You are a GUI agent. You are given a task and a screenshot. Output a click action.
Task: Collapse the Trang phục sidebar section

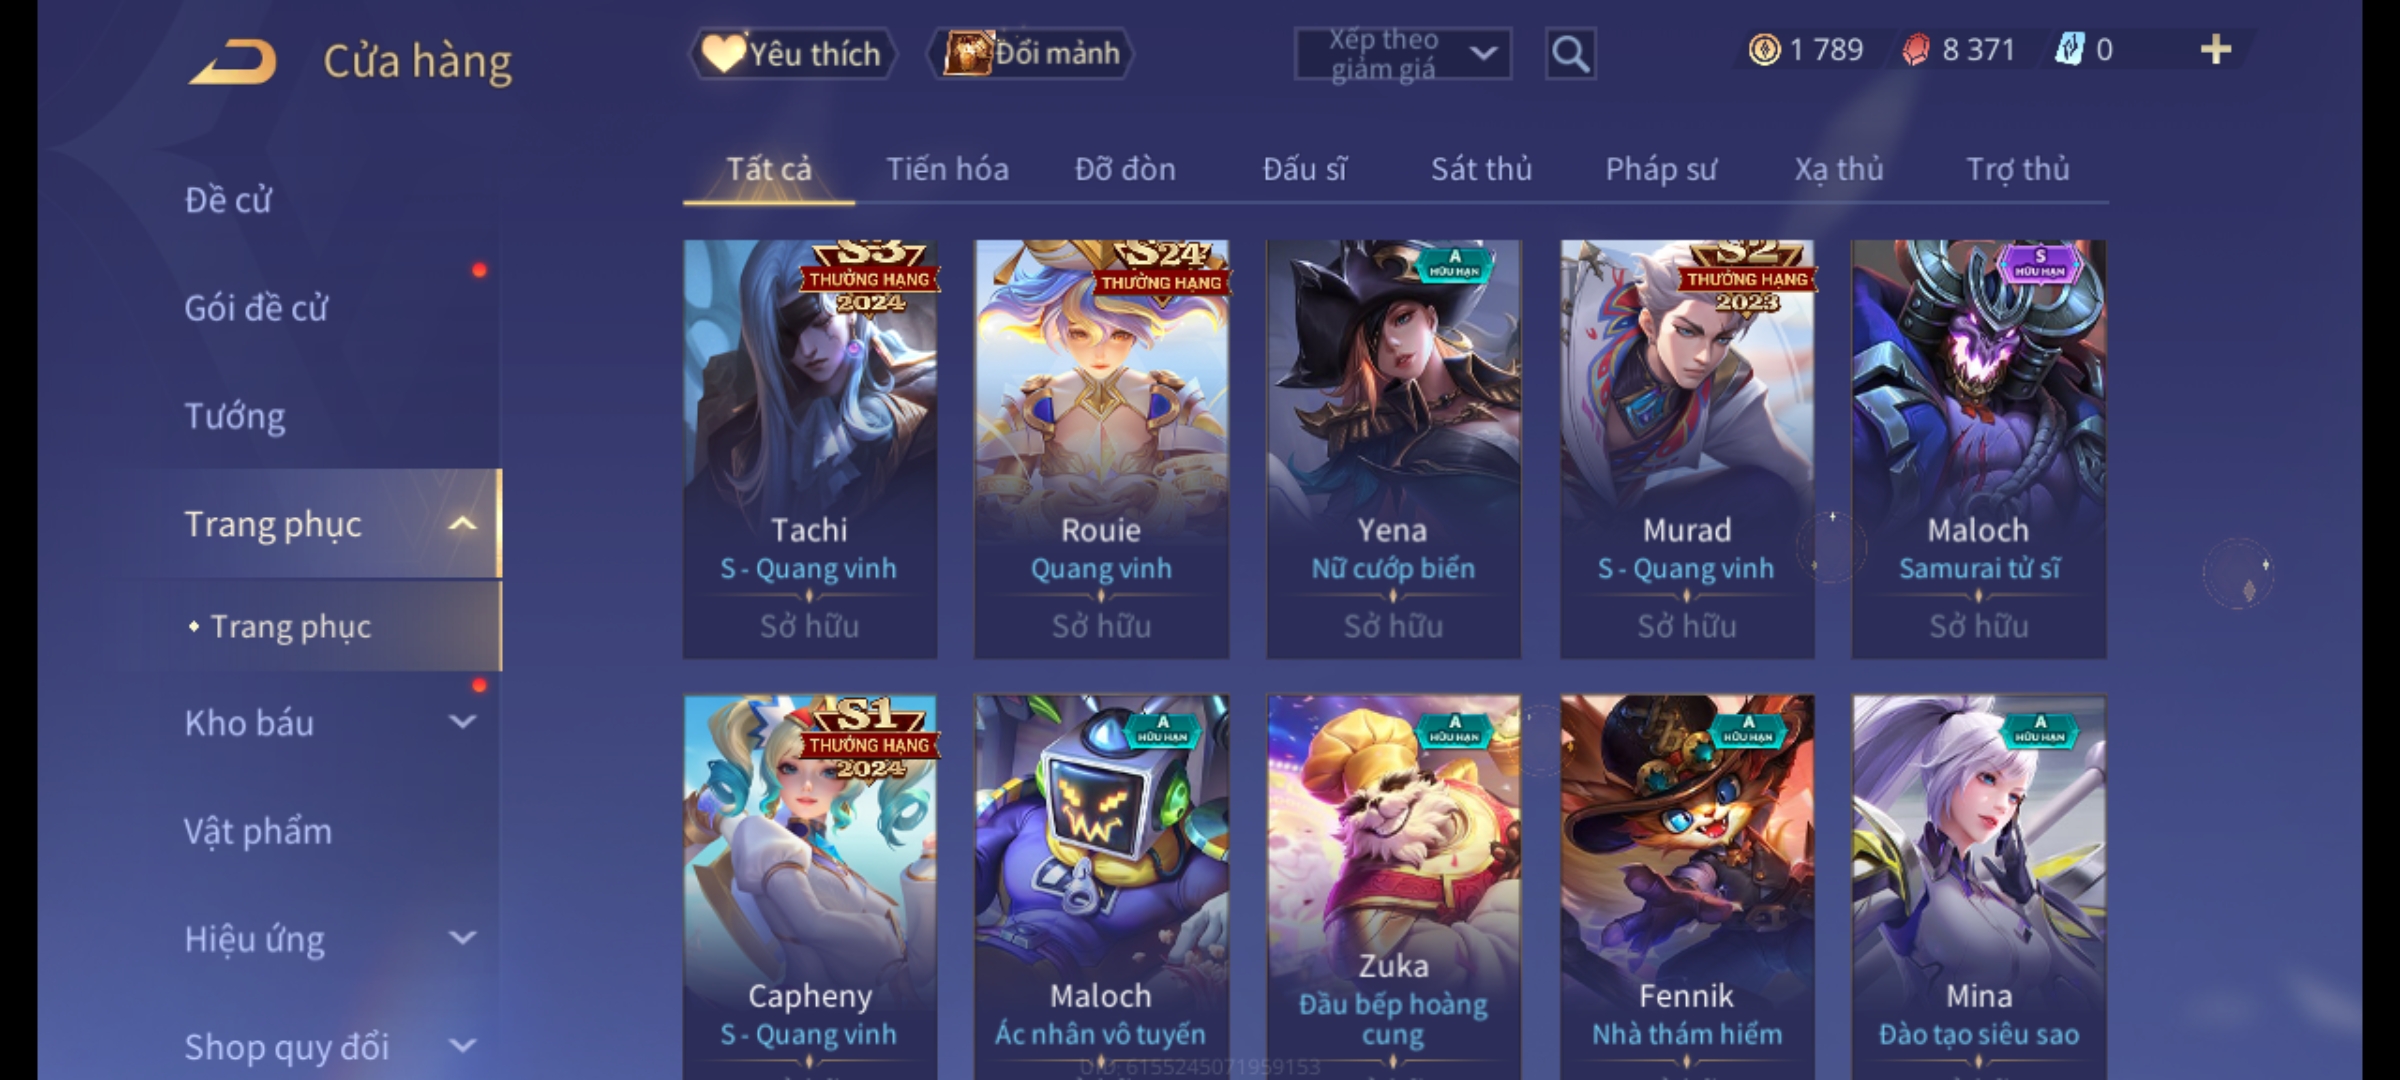[462, 524]
